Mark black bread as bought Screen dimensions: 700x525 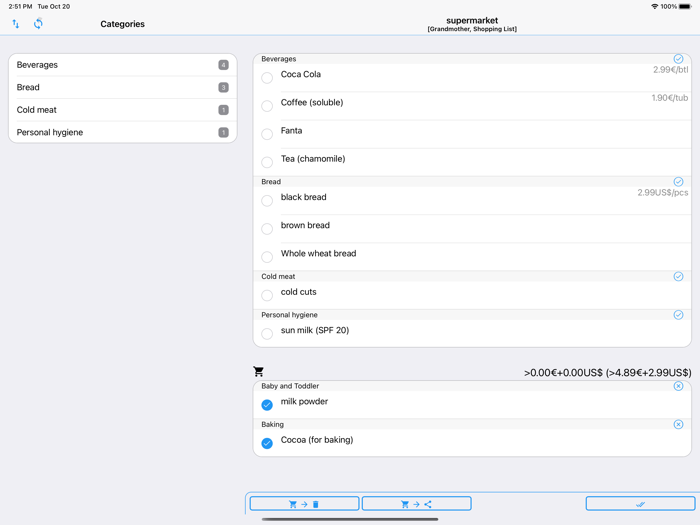pyautogui.click(x=267, y=200)
